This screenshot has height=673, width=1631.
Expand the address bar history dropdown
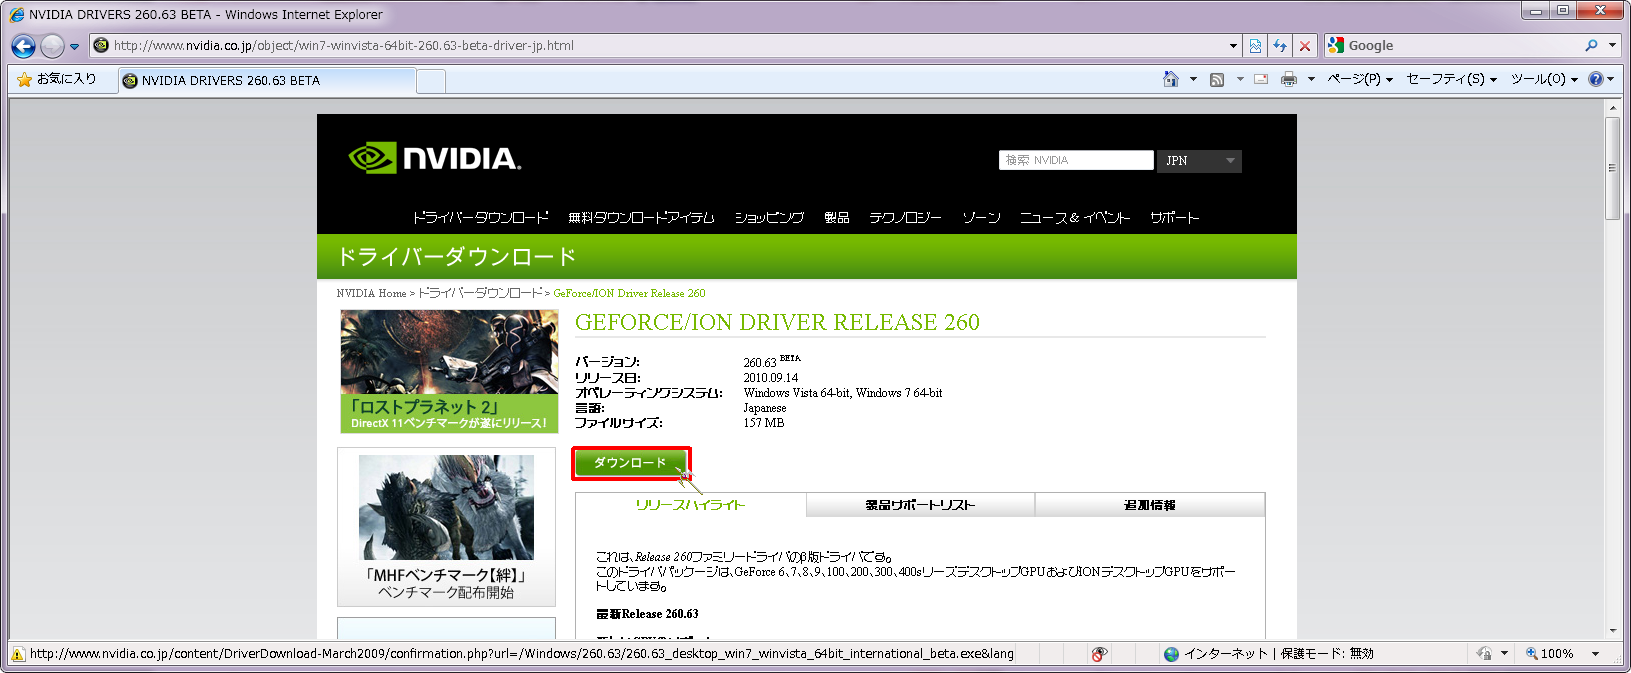click(1233, 46)
